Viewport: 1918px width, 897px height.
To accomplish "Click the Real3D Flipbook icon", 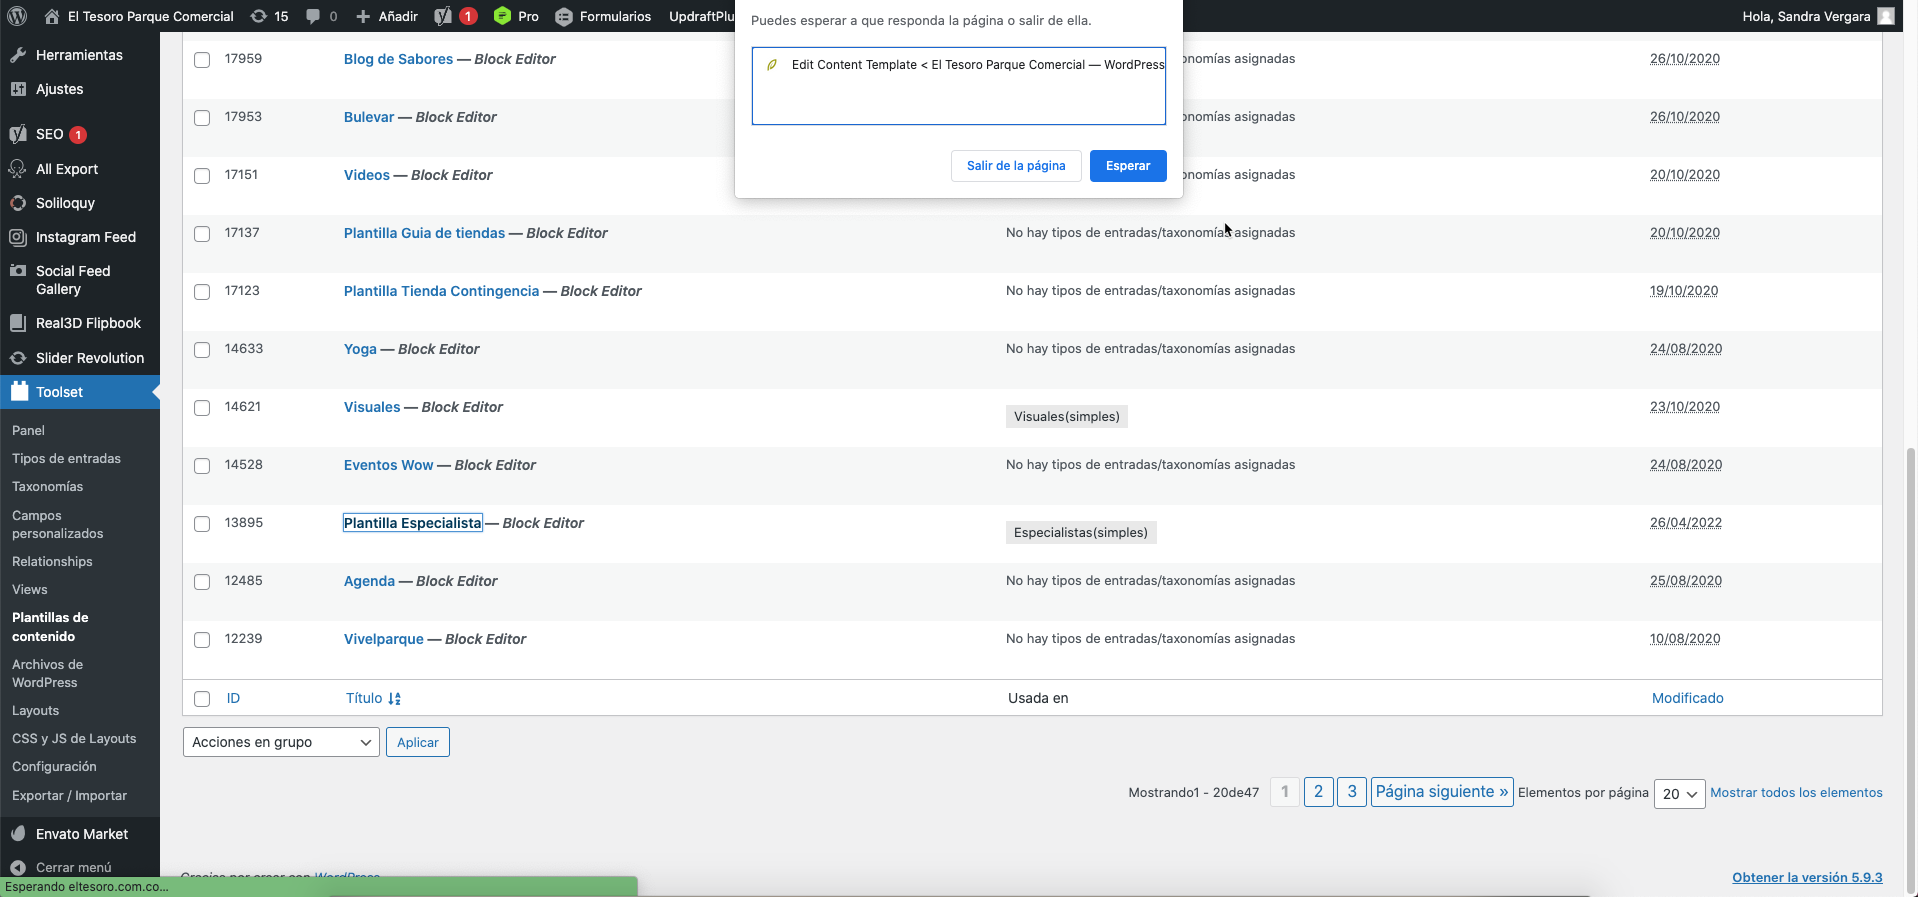I will [x=18, y=323].
